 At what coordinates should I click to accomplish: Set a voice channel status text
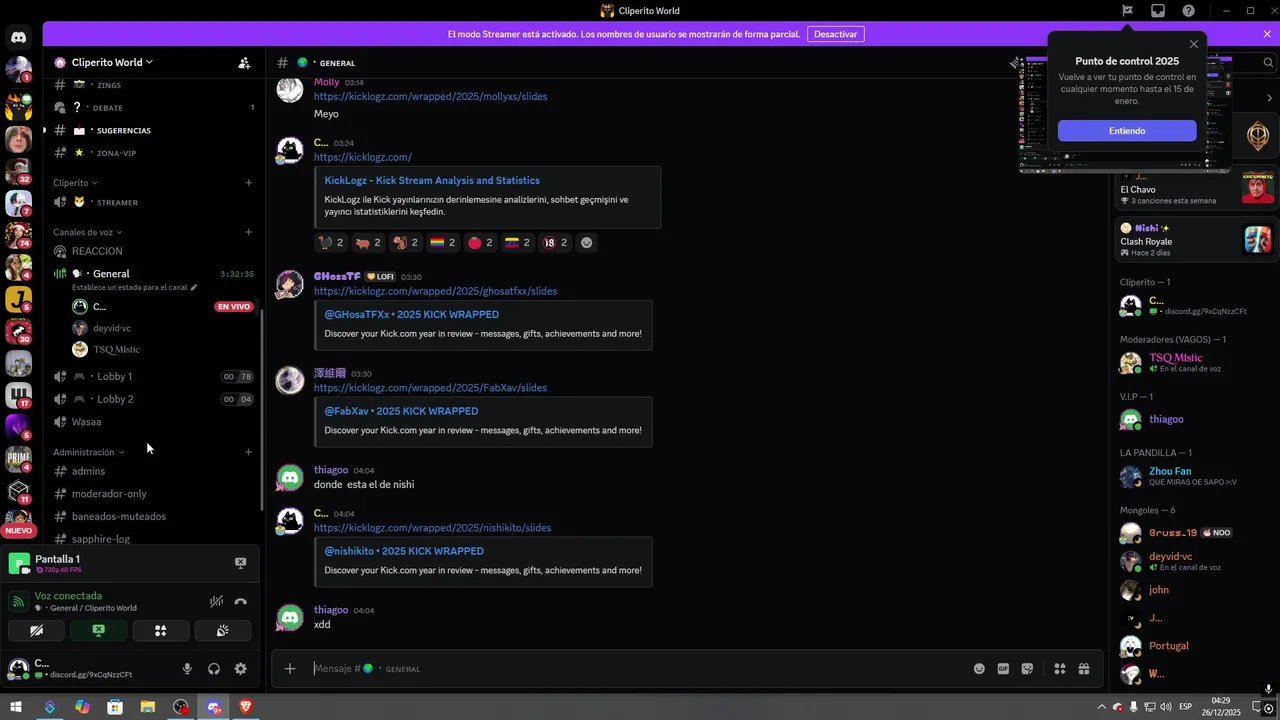coord(134,287)
